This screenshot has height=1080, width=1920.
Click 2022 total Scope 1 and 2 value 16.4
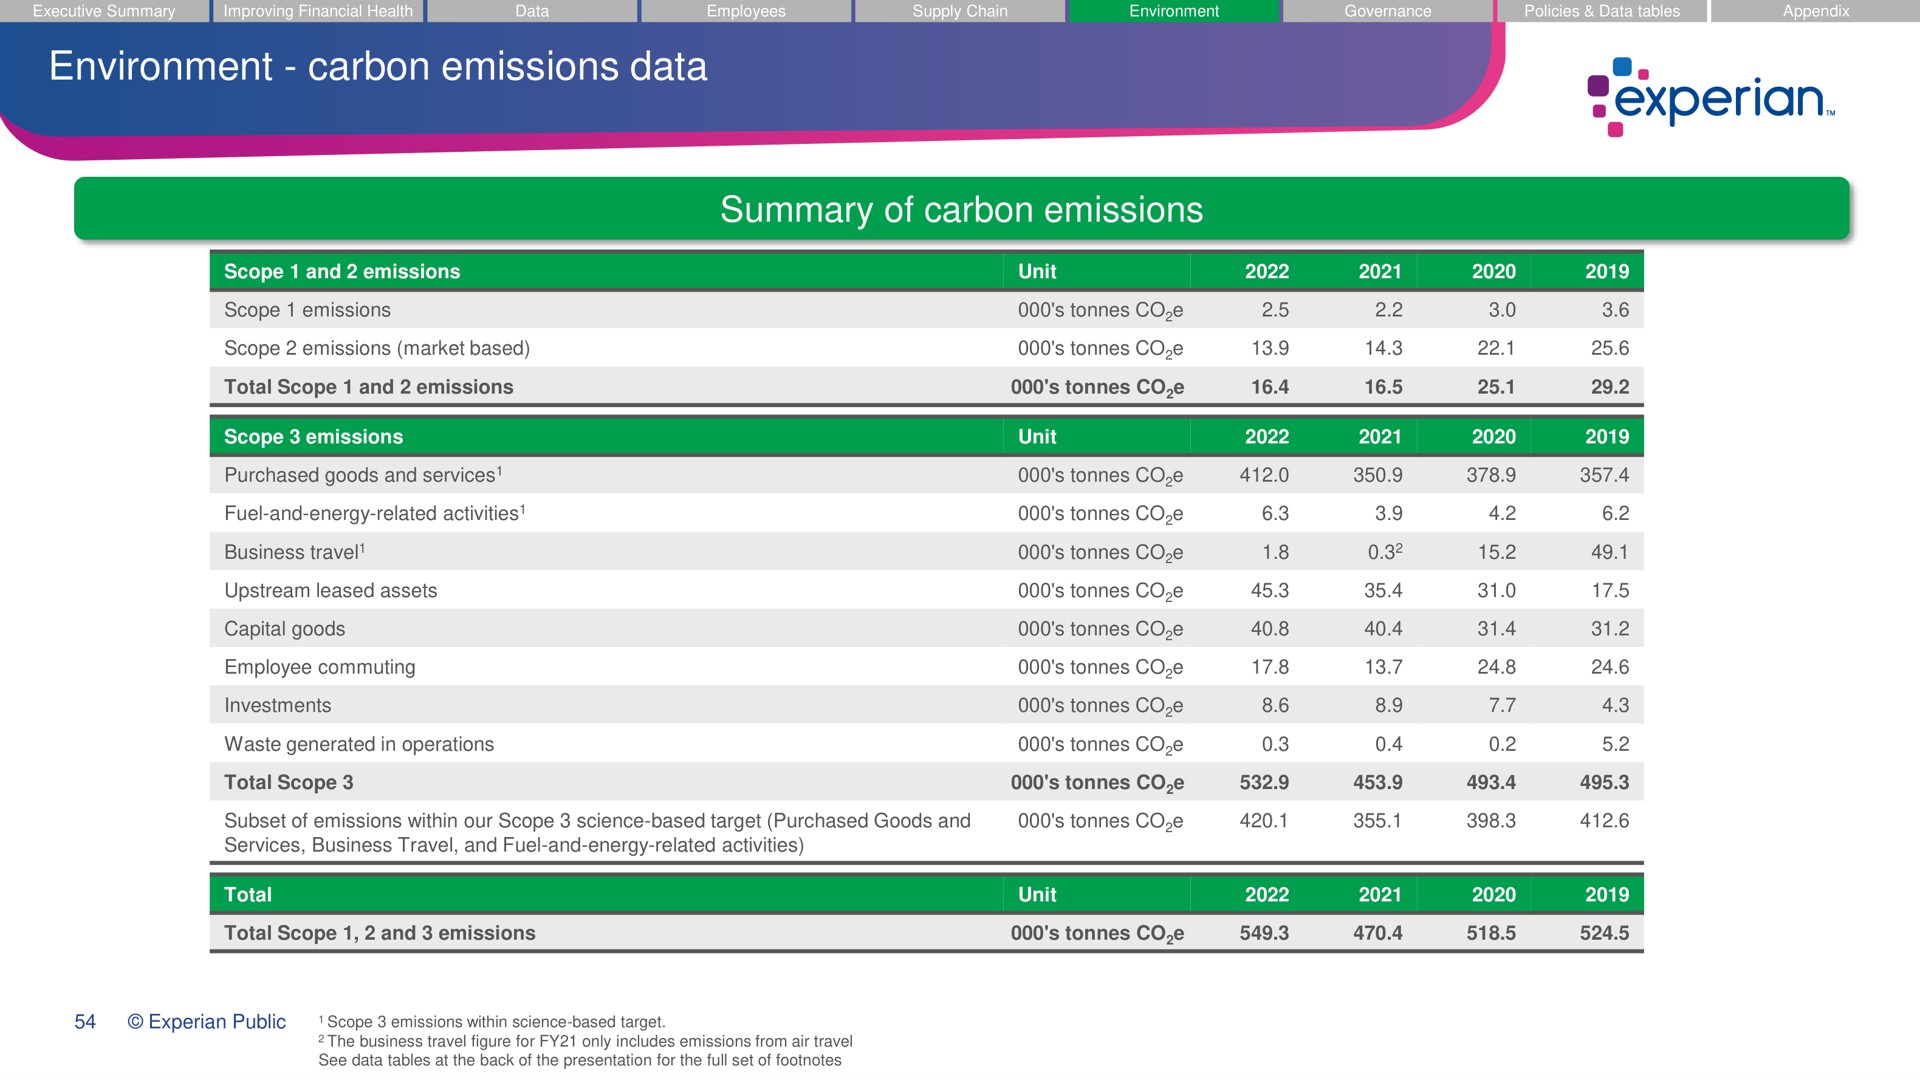point(1270,387)
